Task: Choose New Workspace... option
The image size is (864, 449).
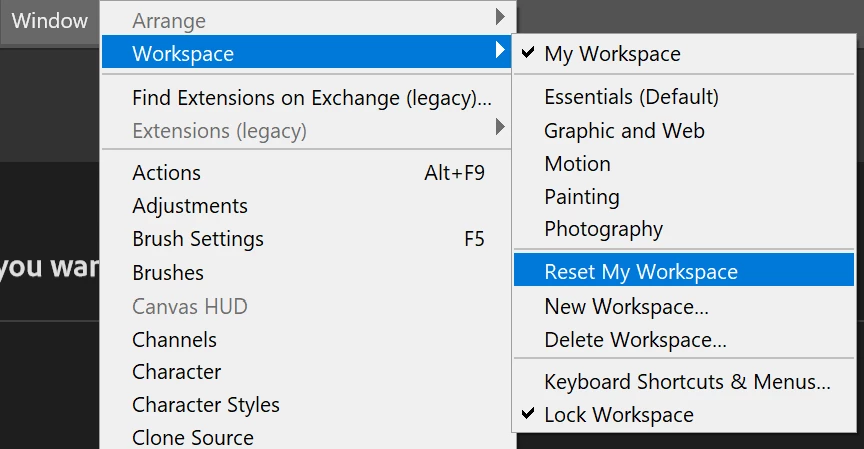Action: [626, 306]
